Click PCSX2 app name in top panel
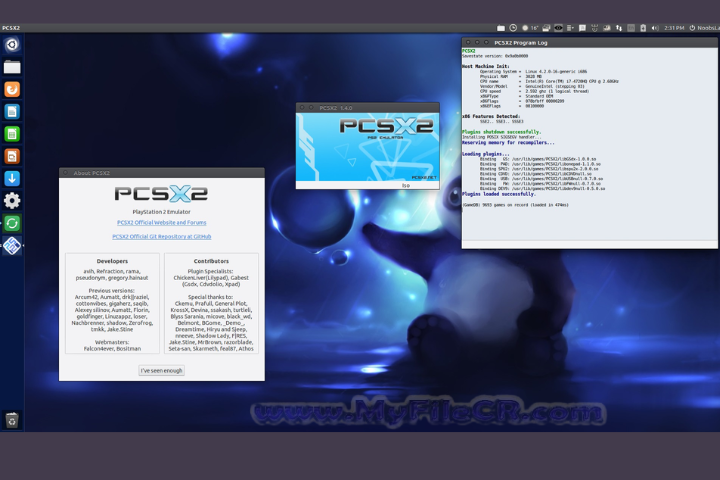This screenshot has width=720, height=480. [11, 28]
